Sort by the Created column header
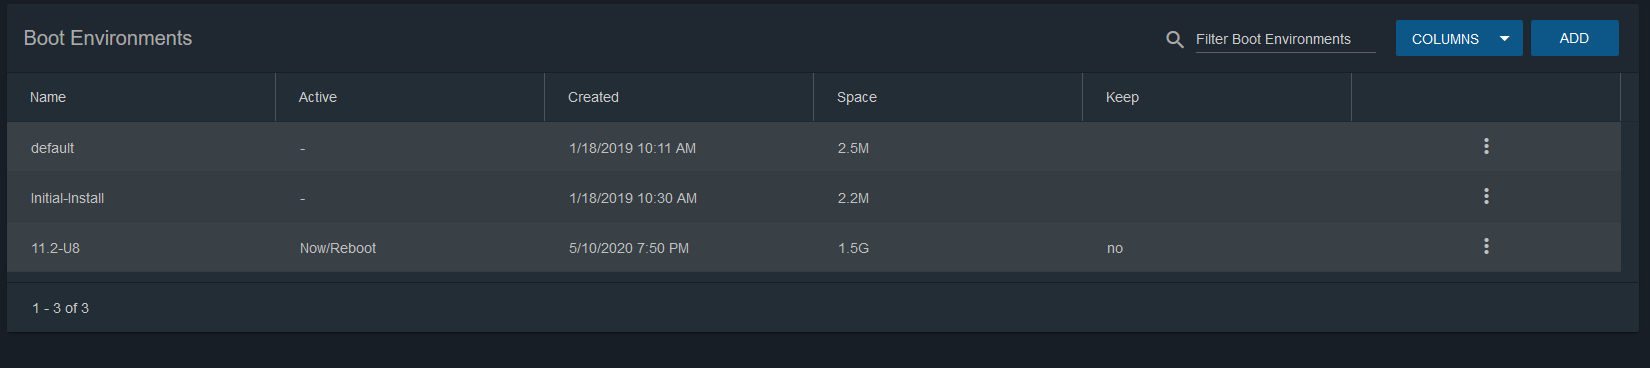Viewport: 1650px width, 368px height. [593, 97]
